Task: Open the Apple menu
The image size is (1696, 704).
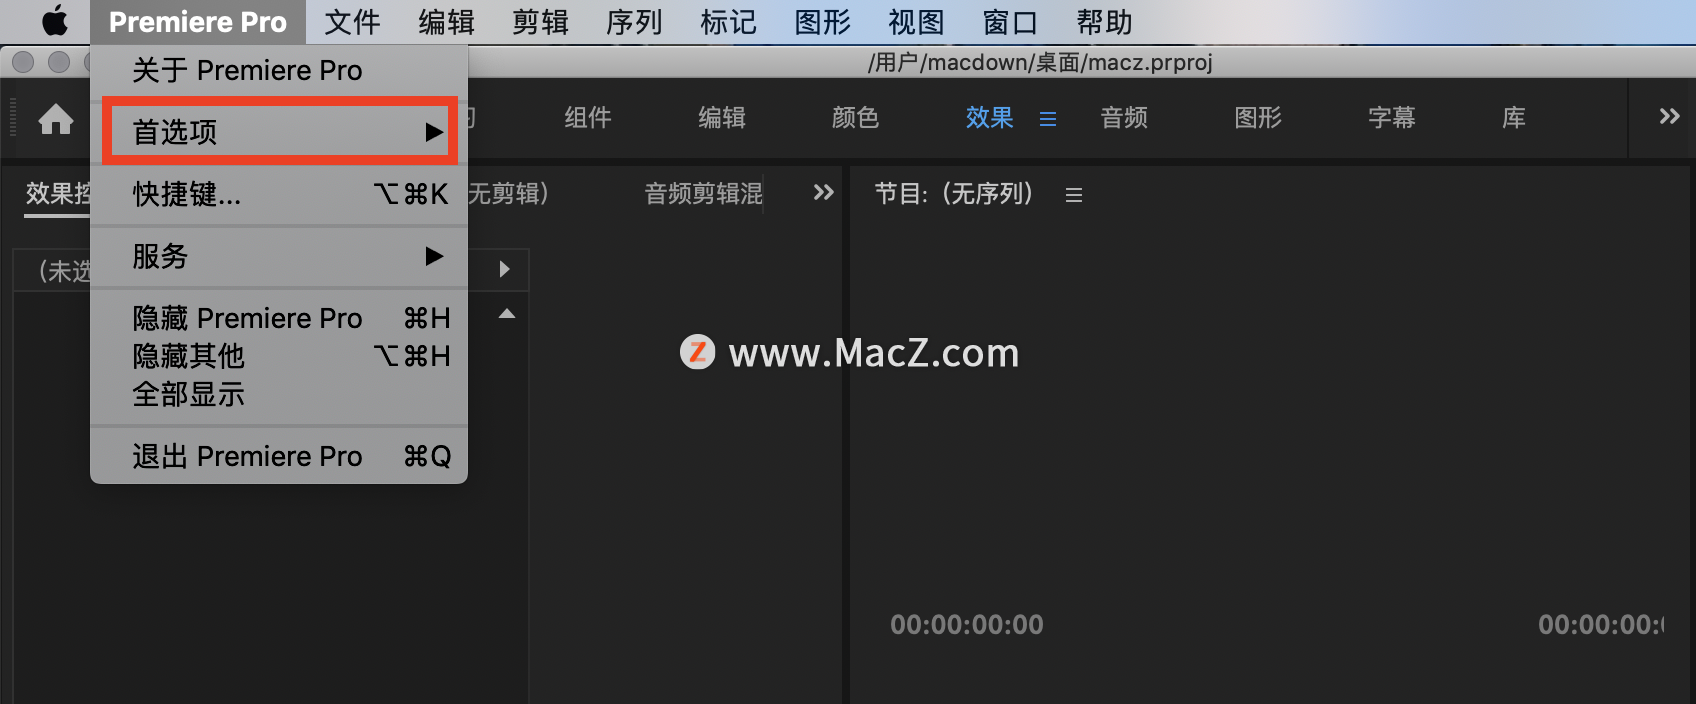Action: 55,21
